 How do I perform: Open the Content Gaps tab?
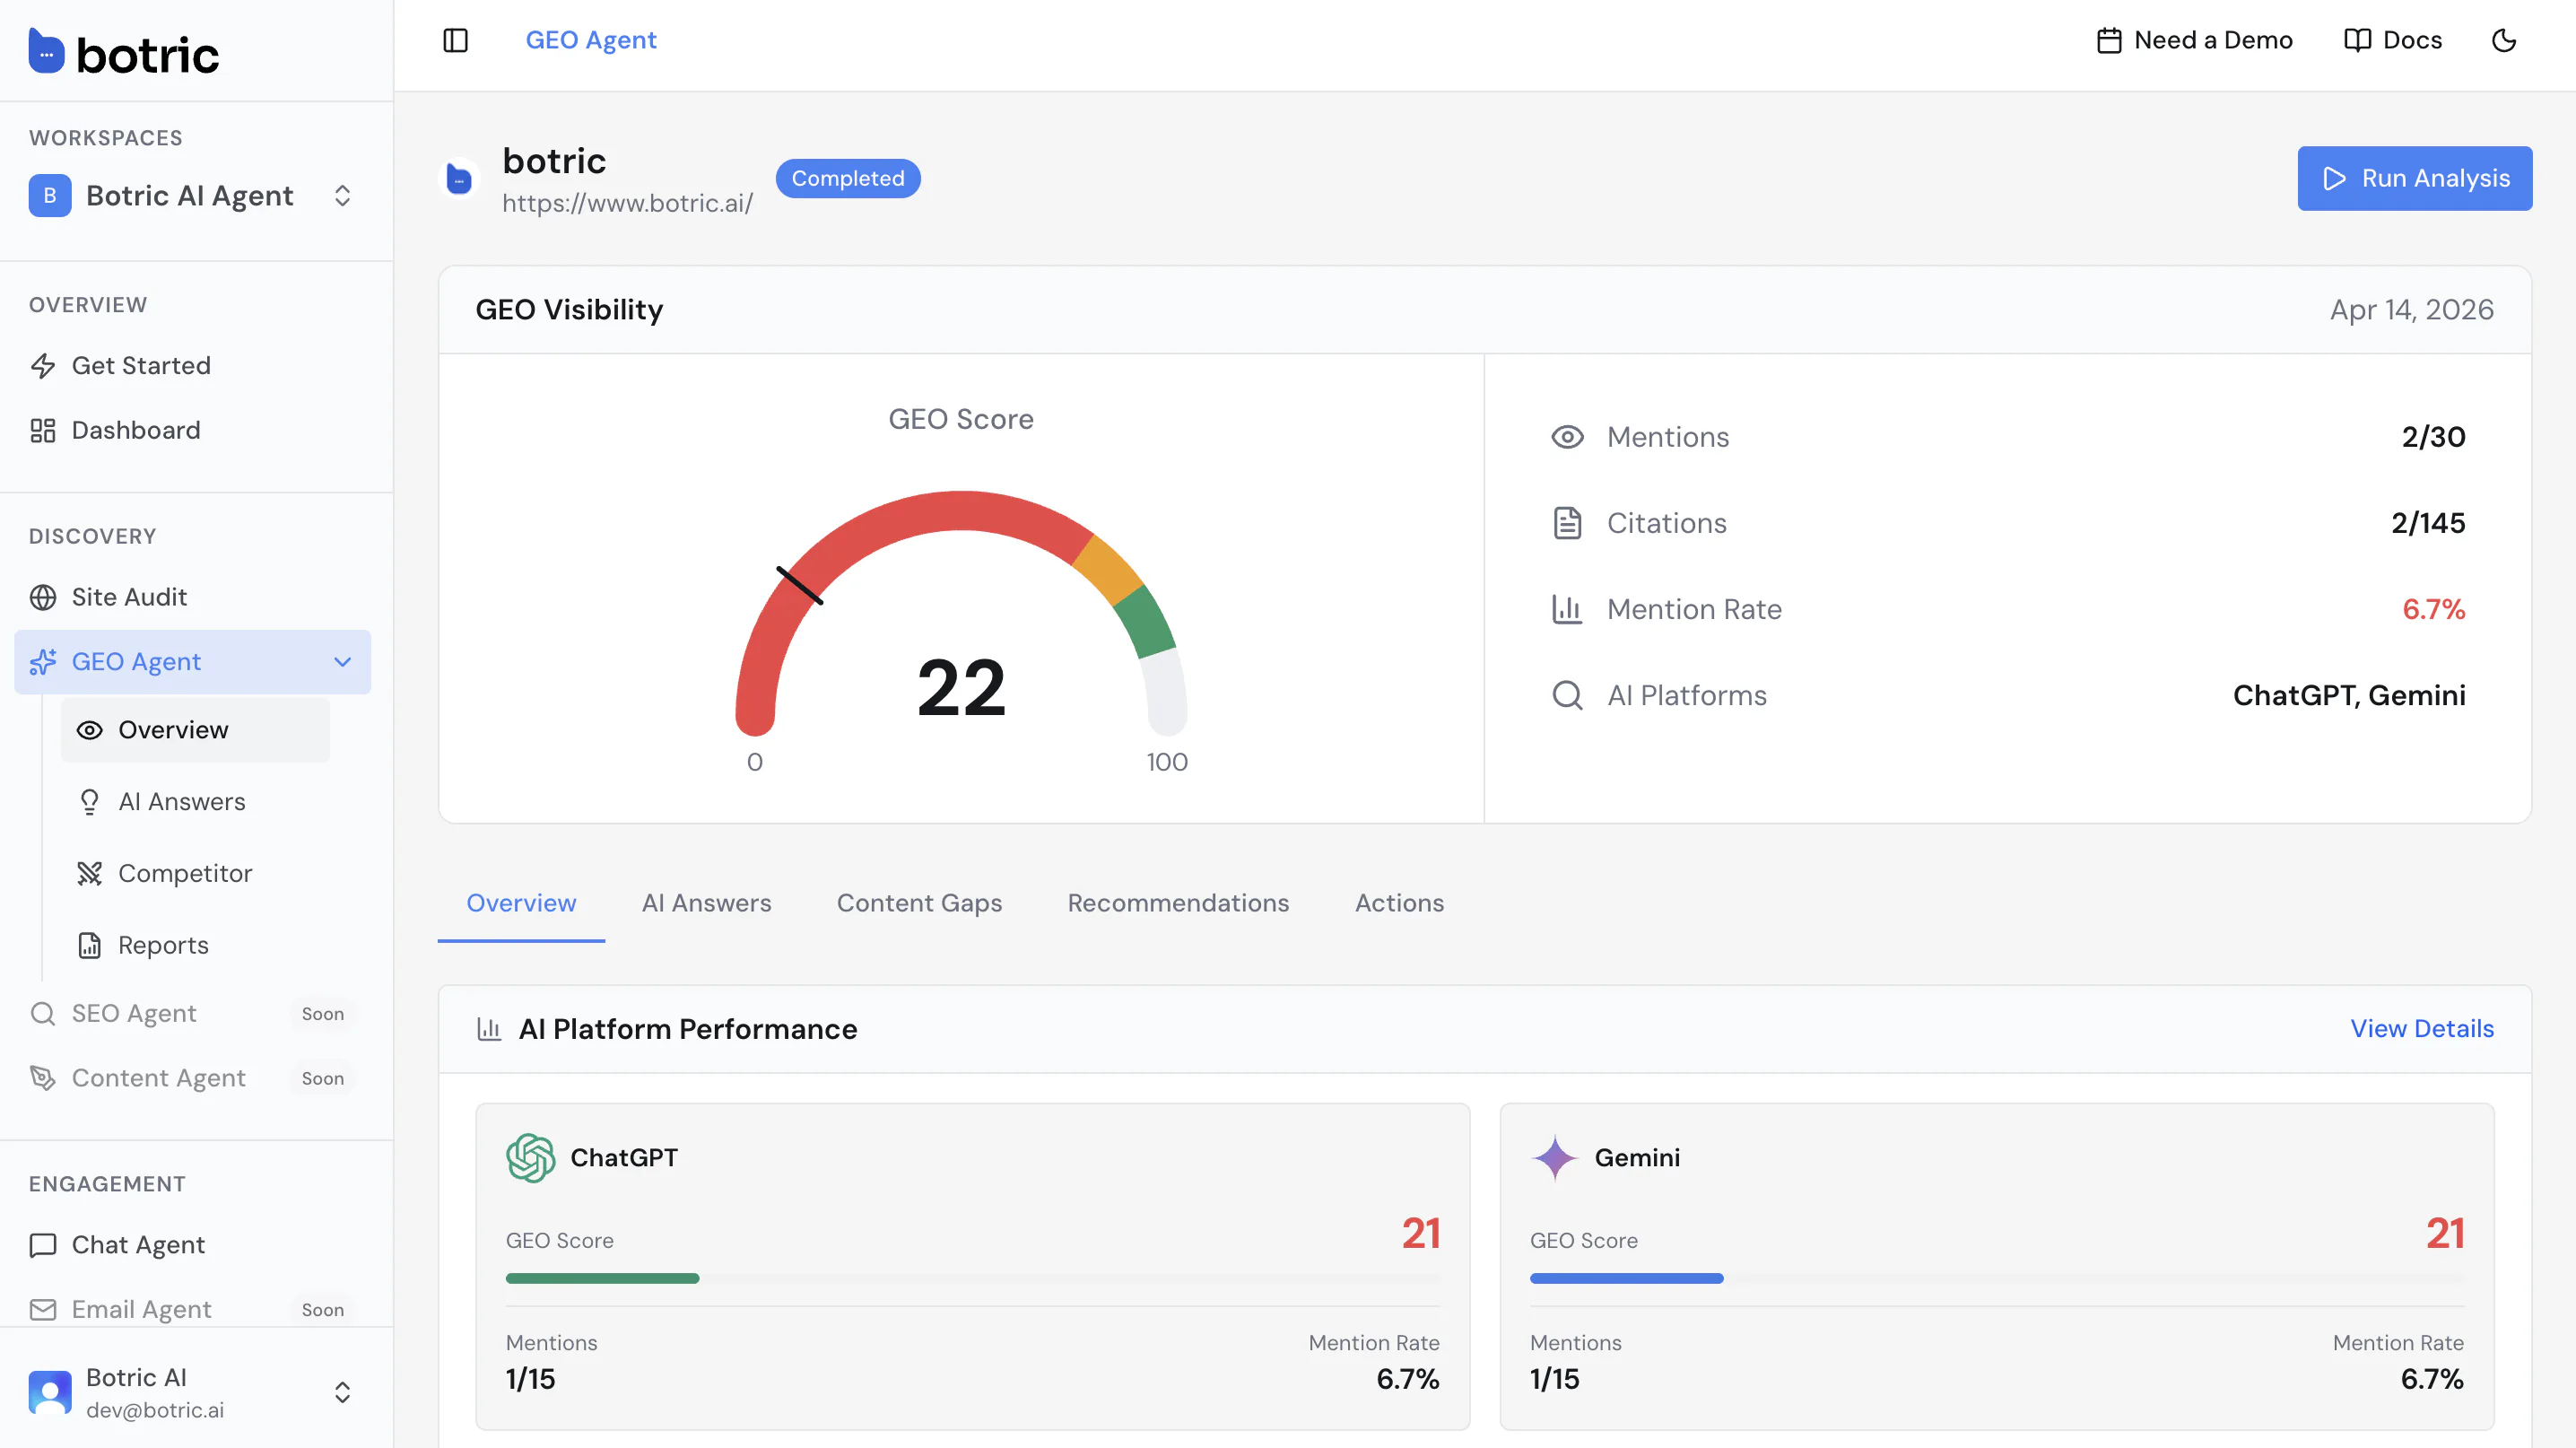[919, 904]
